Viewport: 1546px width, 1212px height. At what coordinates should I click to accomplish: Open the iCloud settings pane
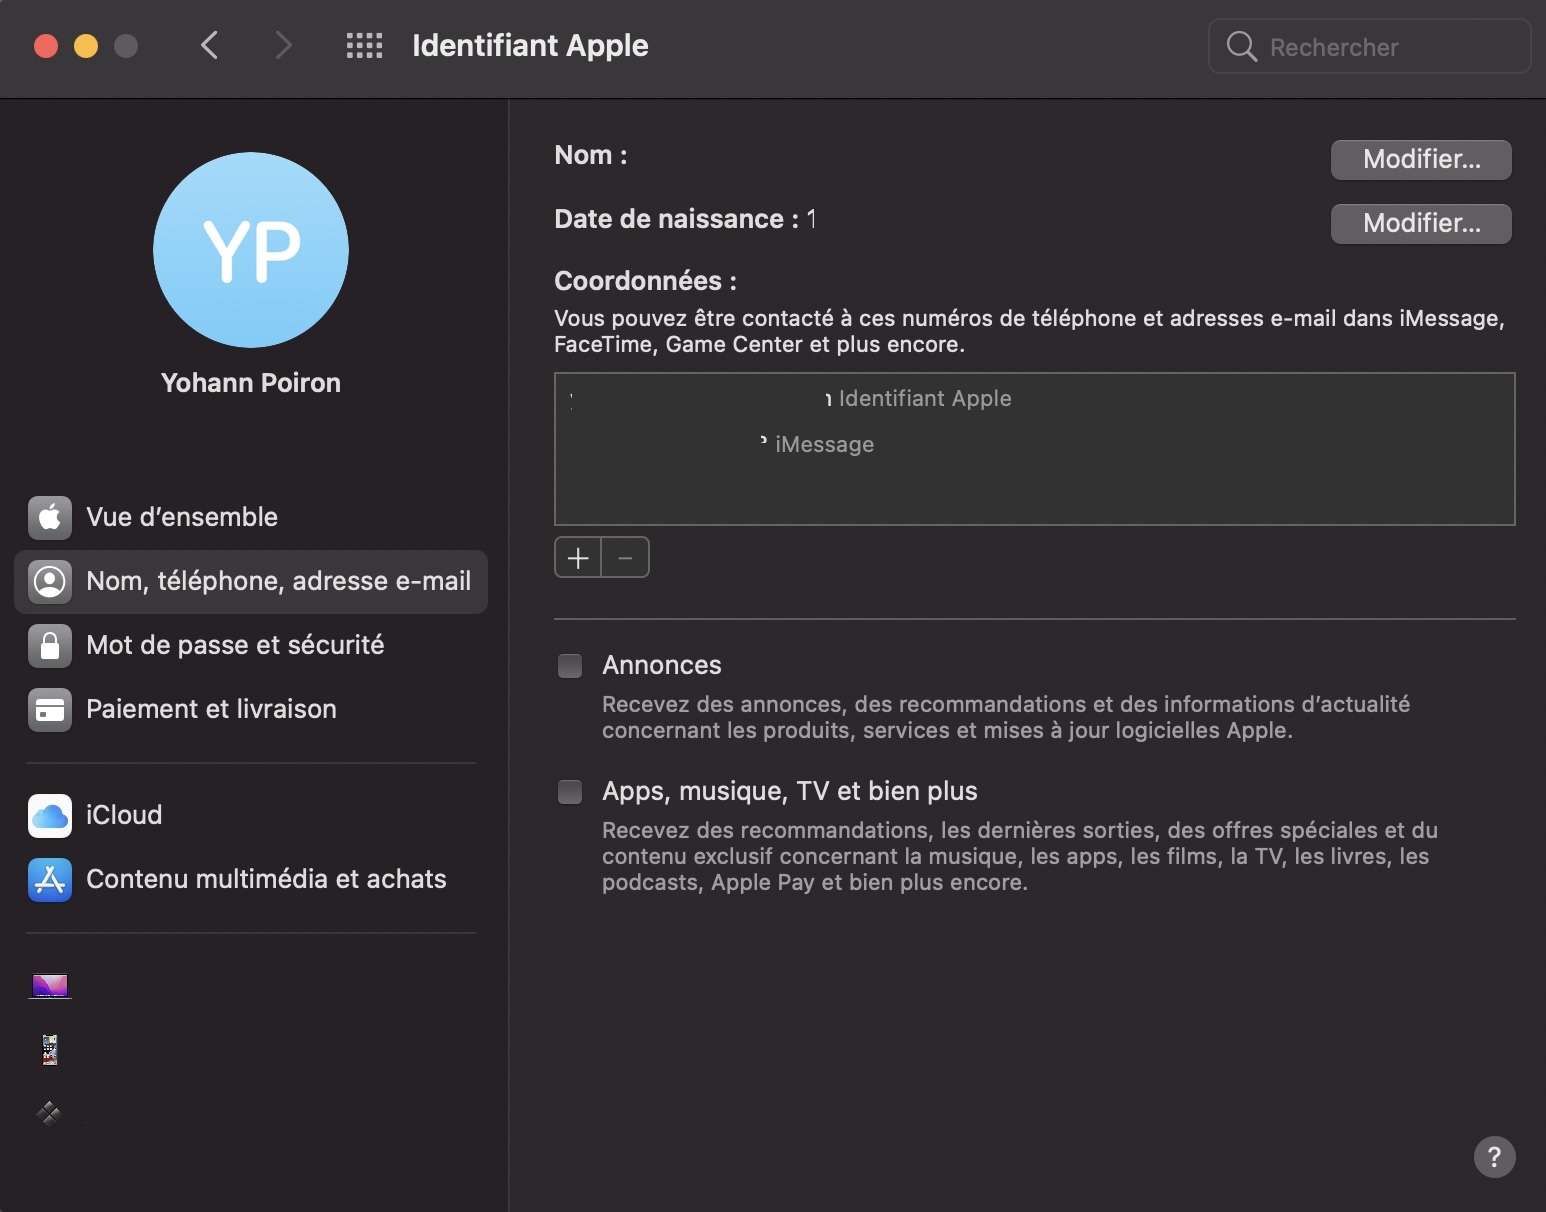[x=123, y=815]
